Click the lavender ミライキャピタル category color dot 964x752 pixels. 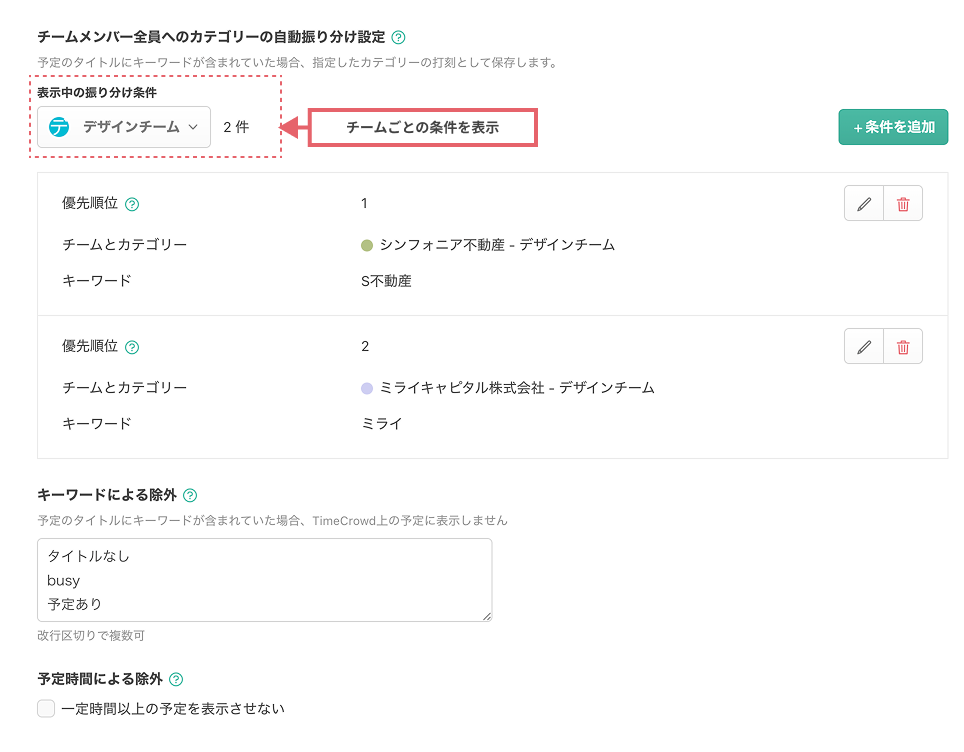pyautogui.click(x=367, y=388)
